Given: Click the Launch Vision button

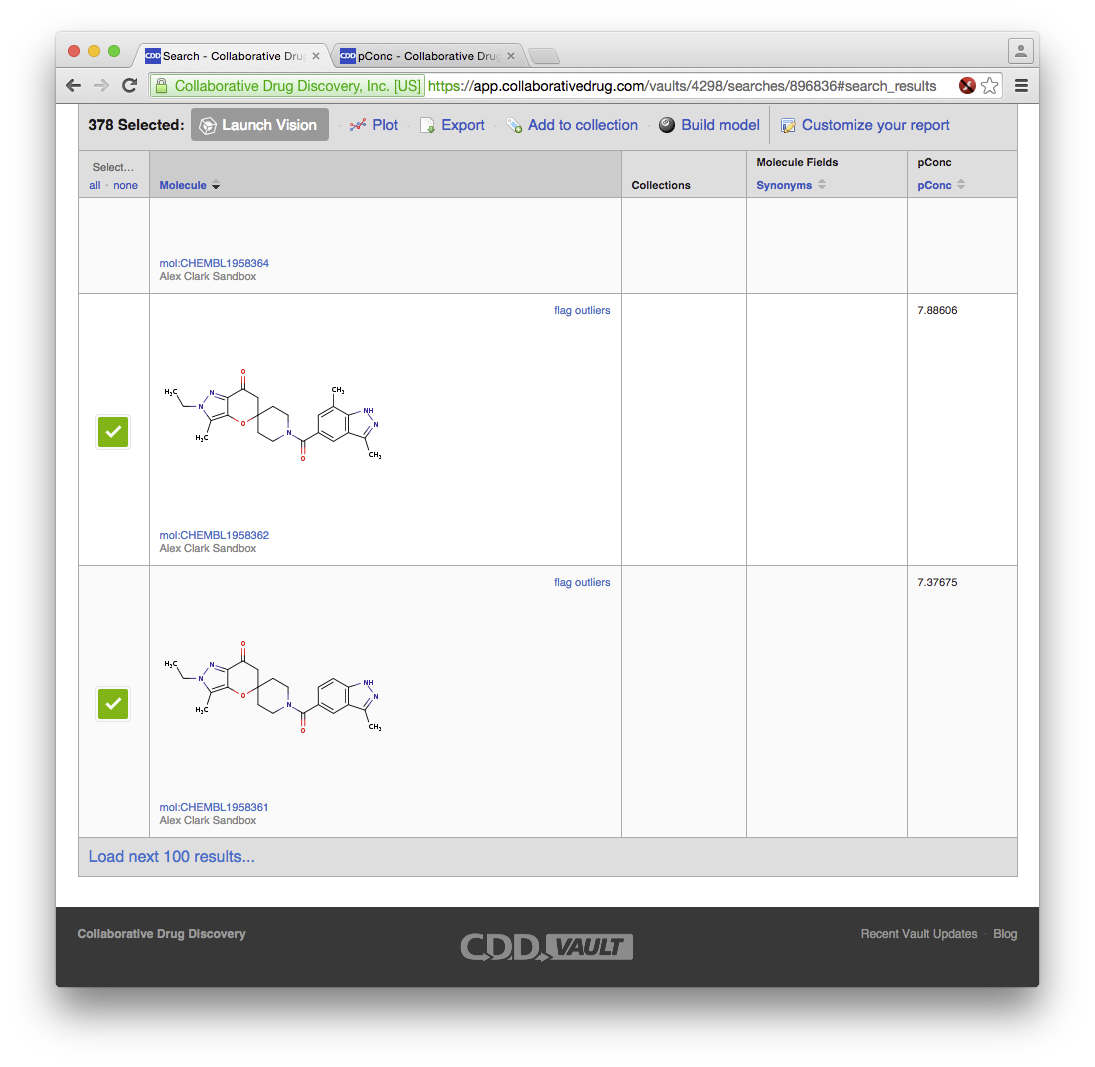Looking at the screenshot, I should (x=259, y=125).
